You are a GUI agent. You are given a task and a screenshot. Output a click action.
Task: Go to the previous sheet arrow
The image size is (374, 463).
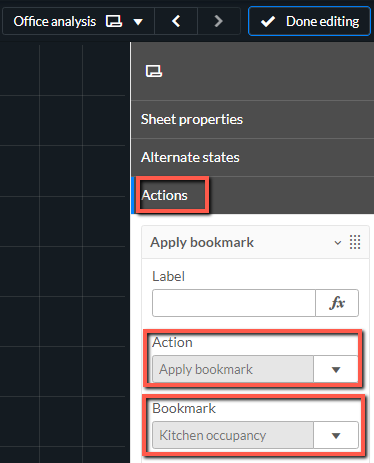click(x=176, y=21)
